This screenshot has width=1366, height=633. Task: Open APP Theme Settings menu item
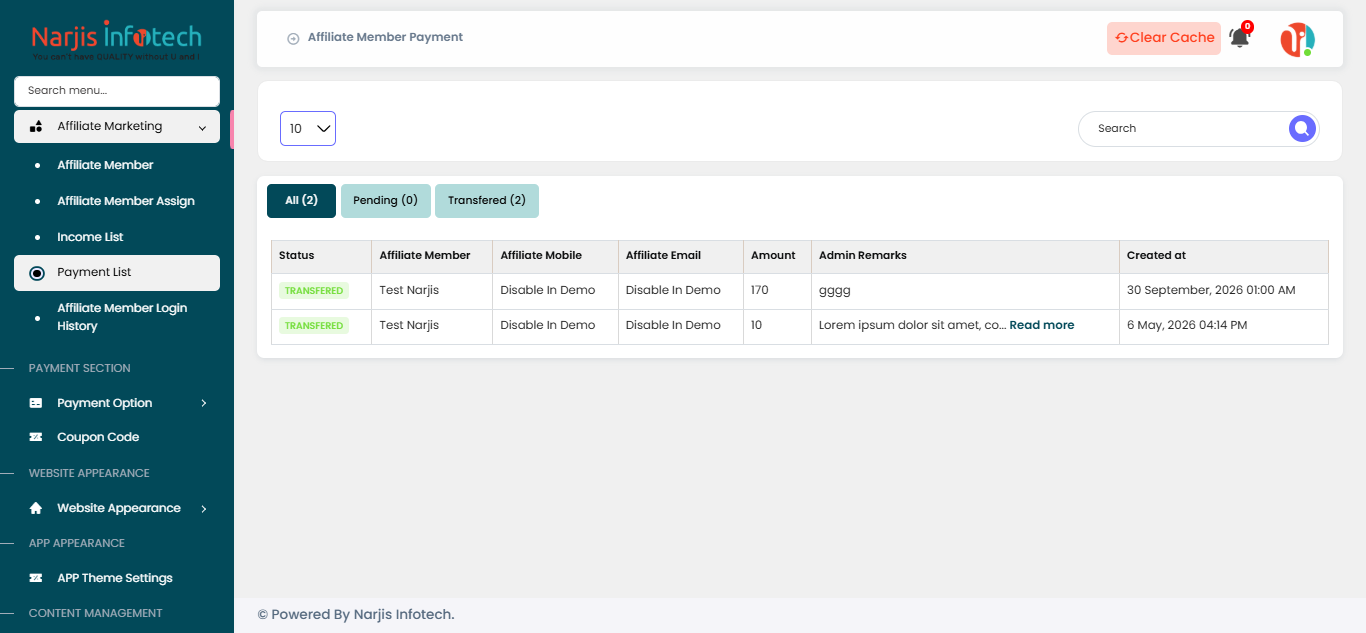[115, 578]
